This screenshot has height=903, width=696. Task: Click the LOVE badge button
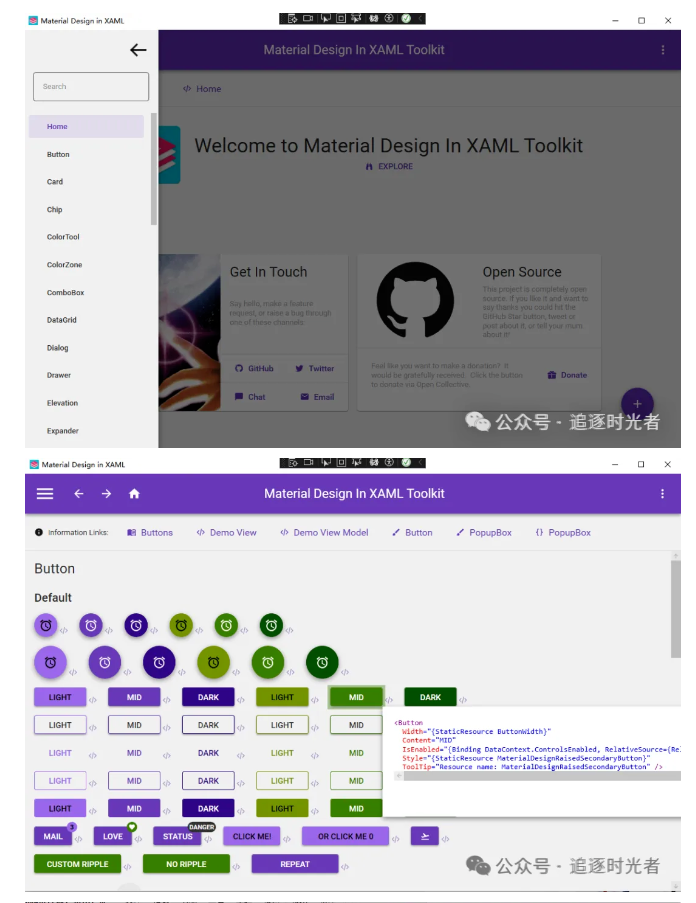(113, 836)
